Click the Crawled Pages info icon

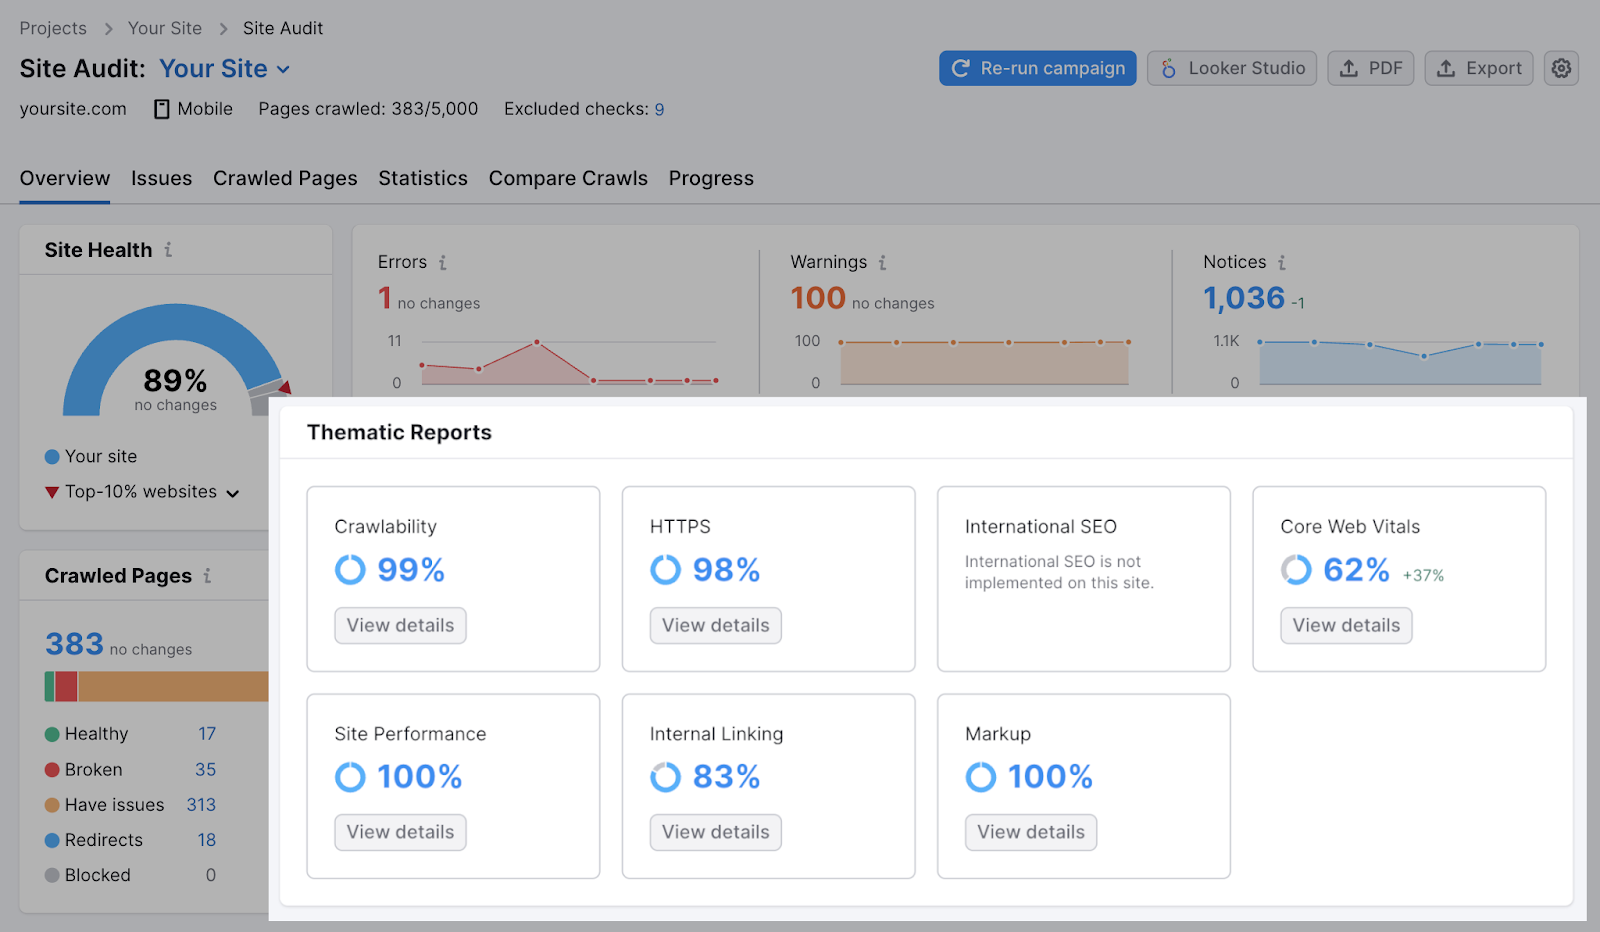pyautogui.click(x=207, y=576)
